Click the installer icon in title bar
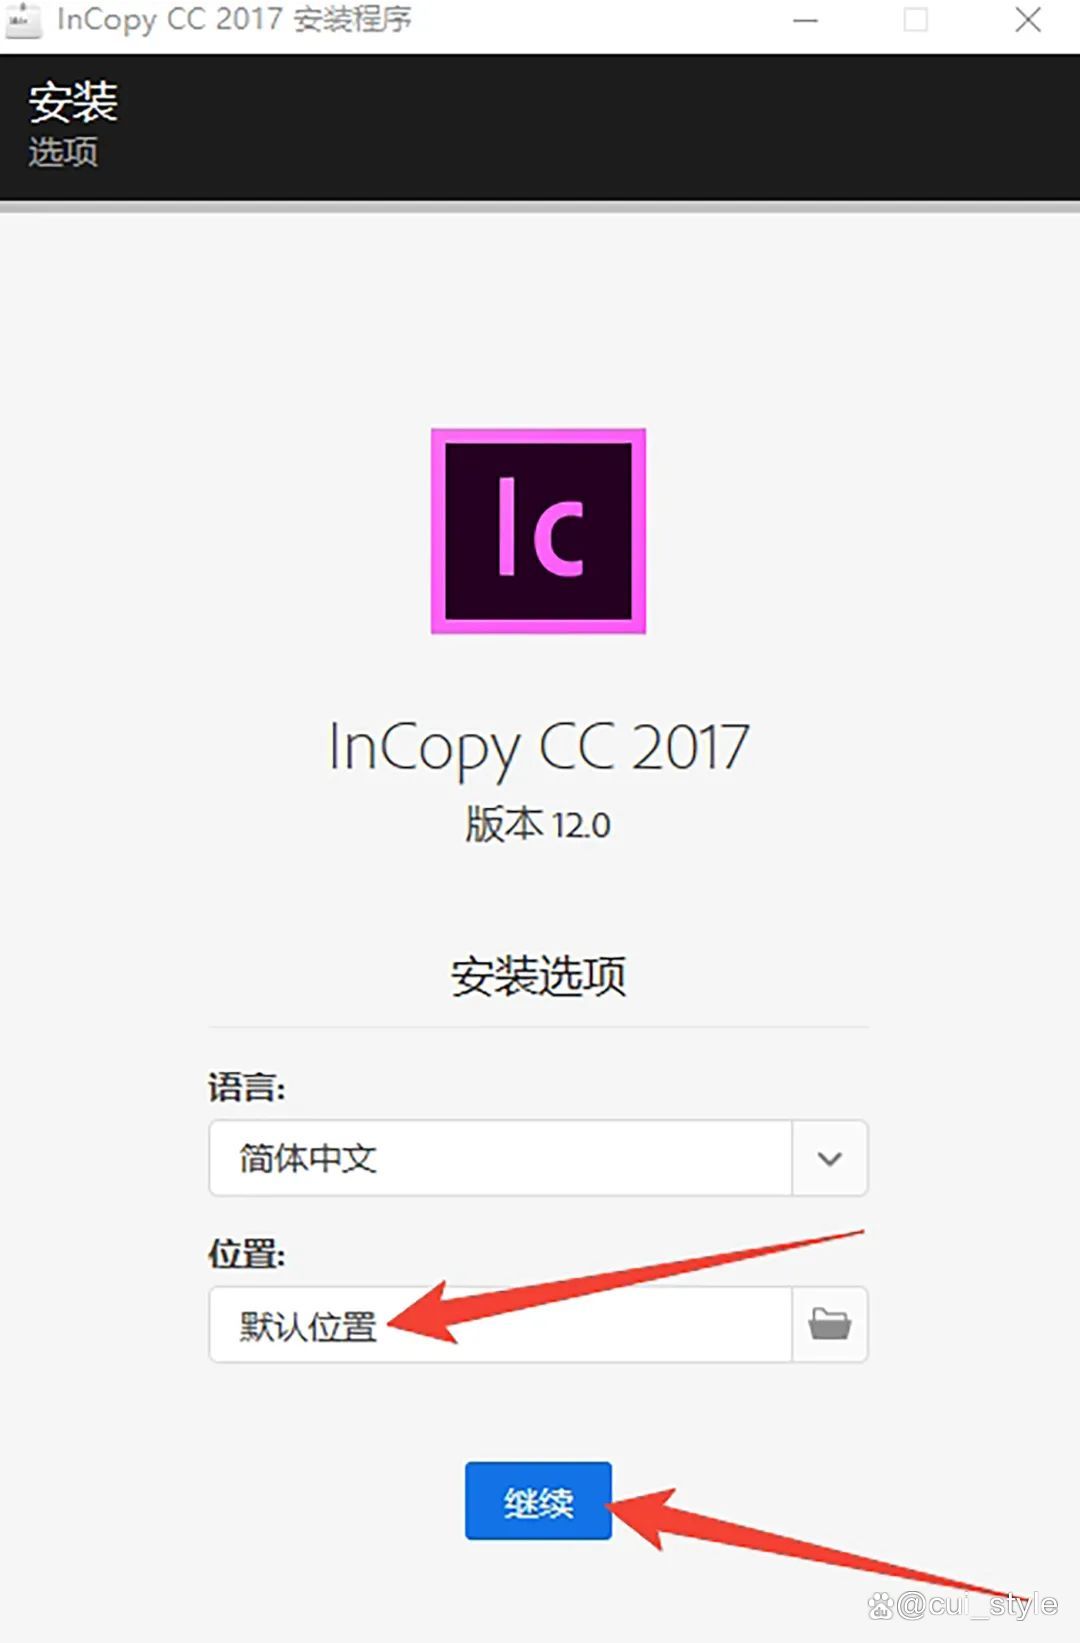The width and height of the screenshot is (1080, 1643). click(x=22, y=20)
